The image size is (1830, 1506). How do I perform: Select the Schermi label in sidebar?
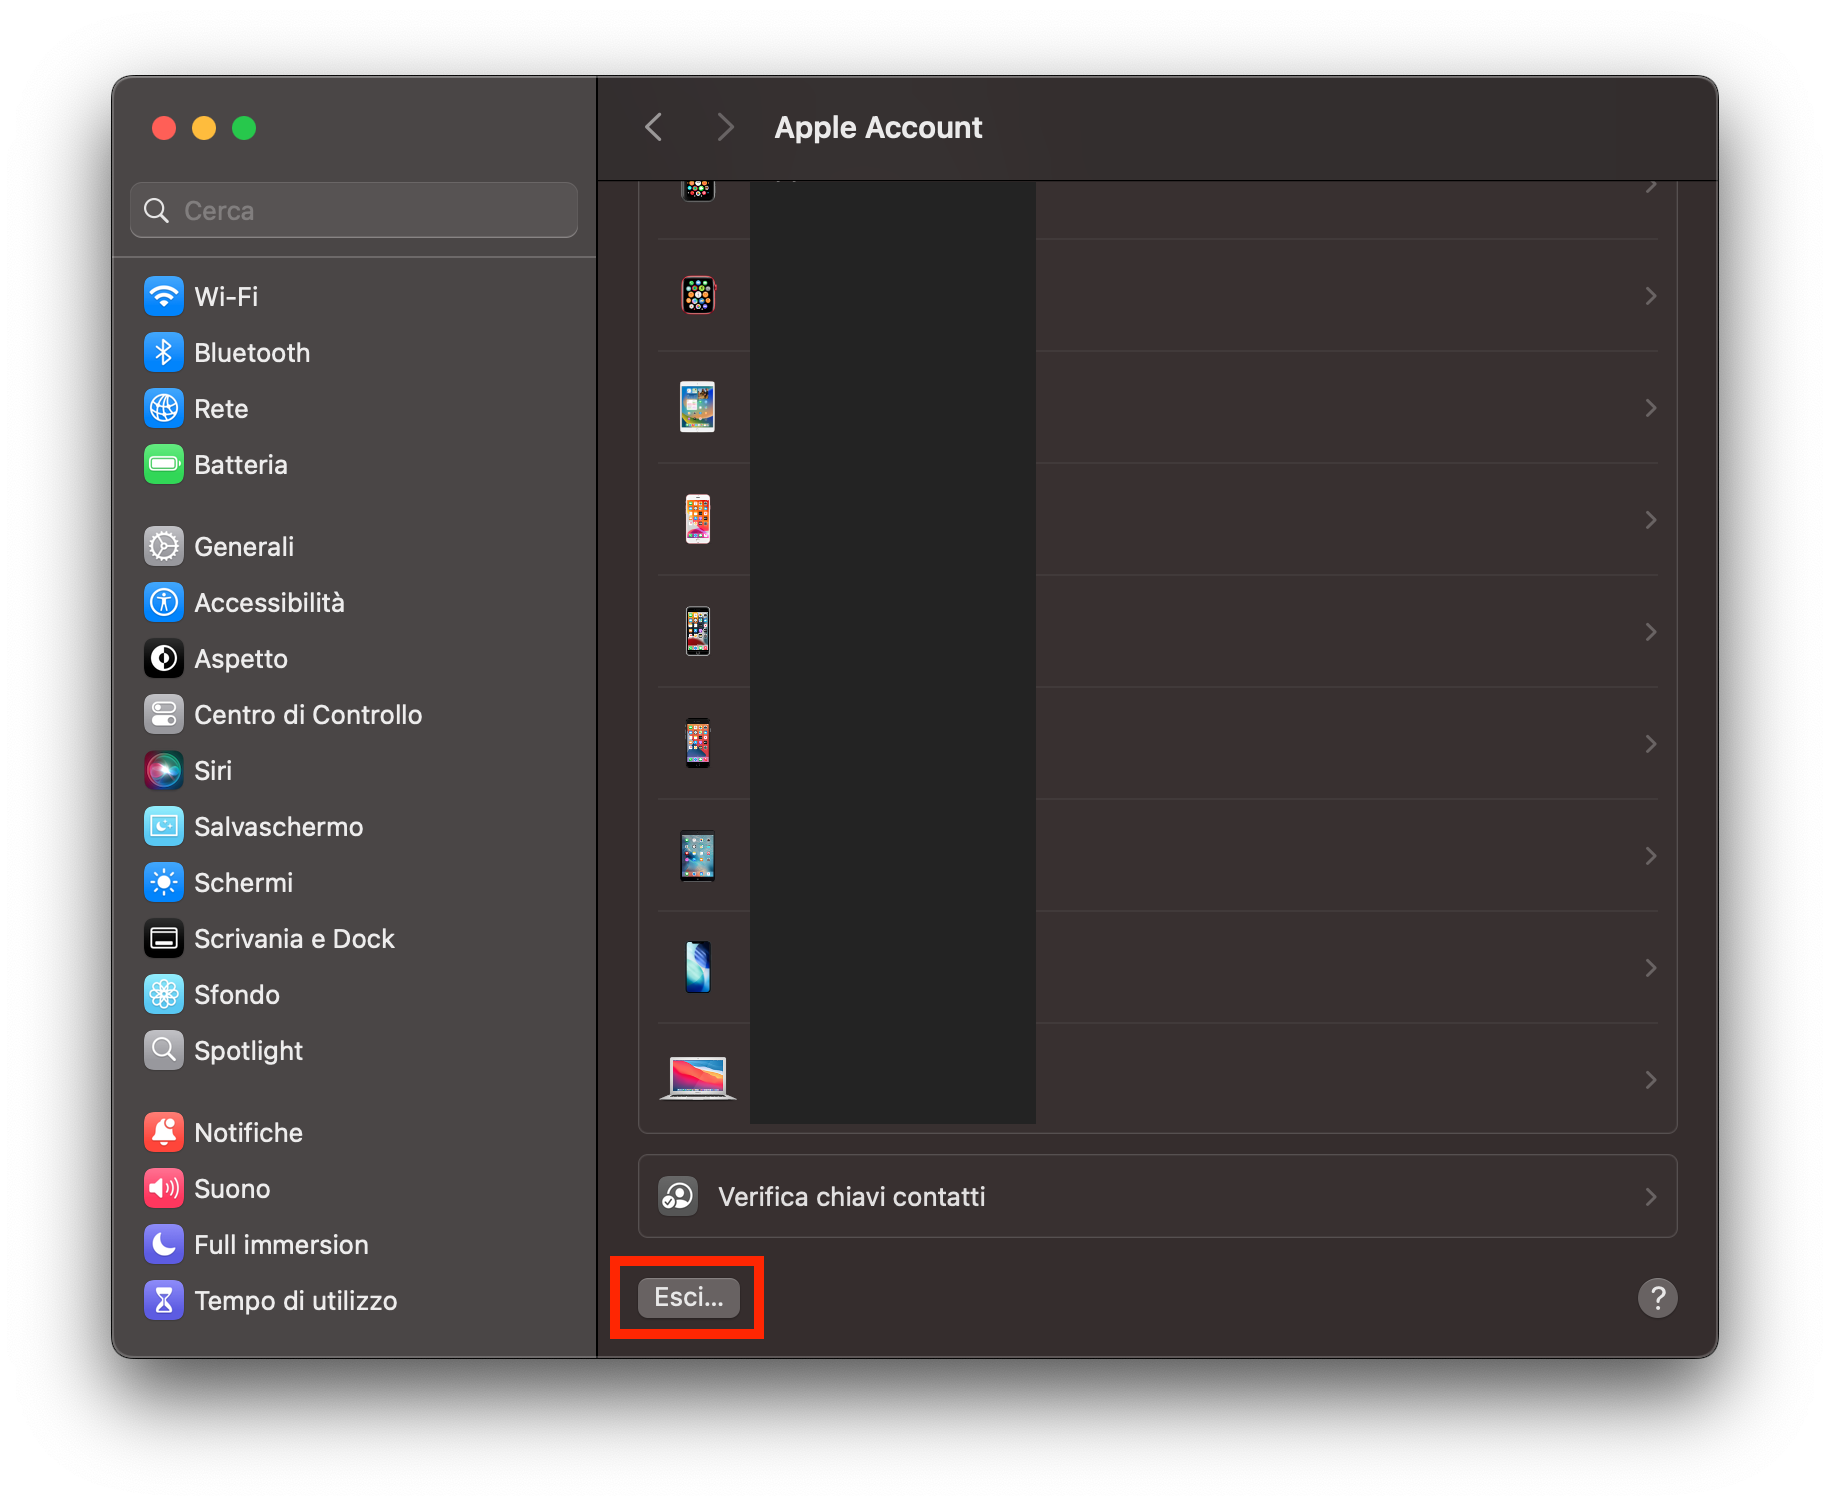click(244, 883)
